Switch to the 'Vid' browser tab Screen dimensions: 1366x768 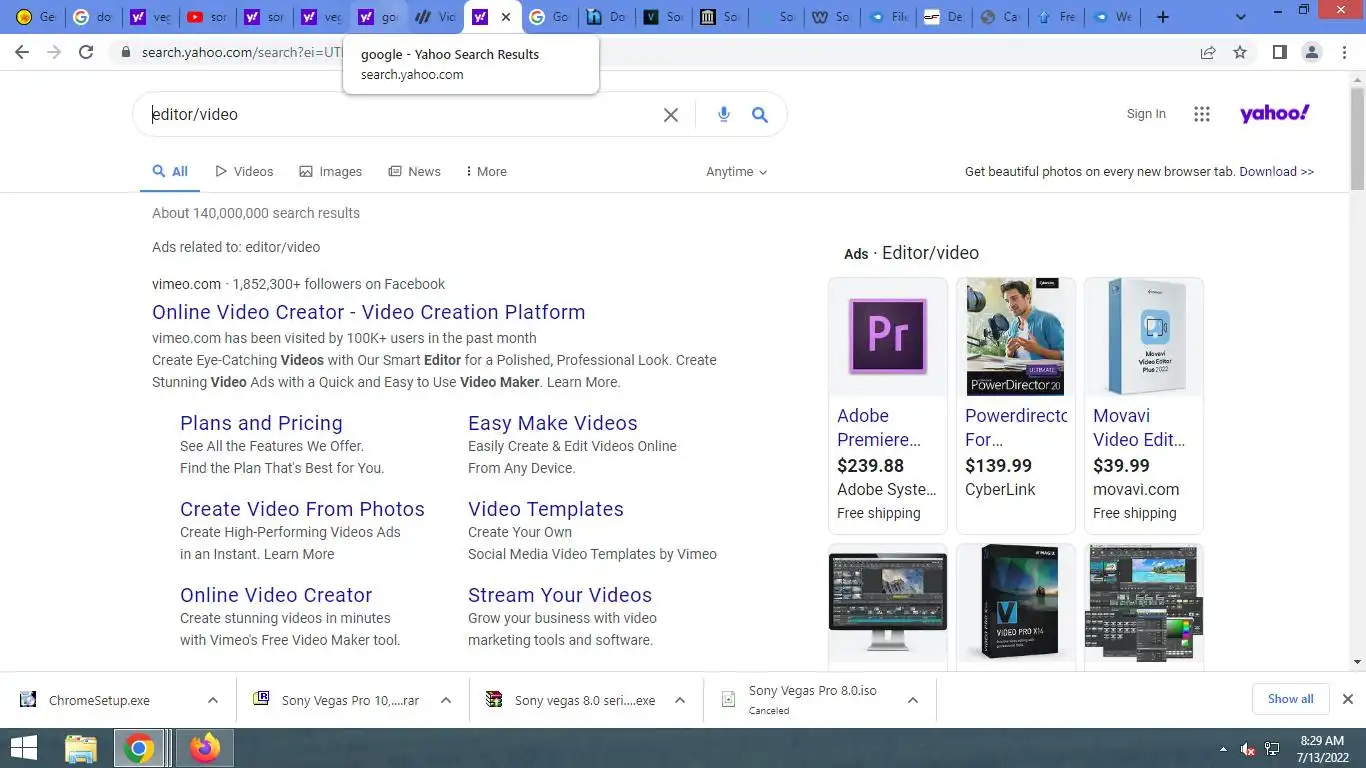(x=436, y=17)
